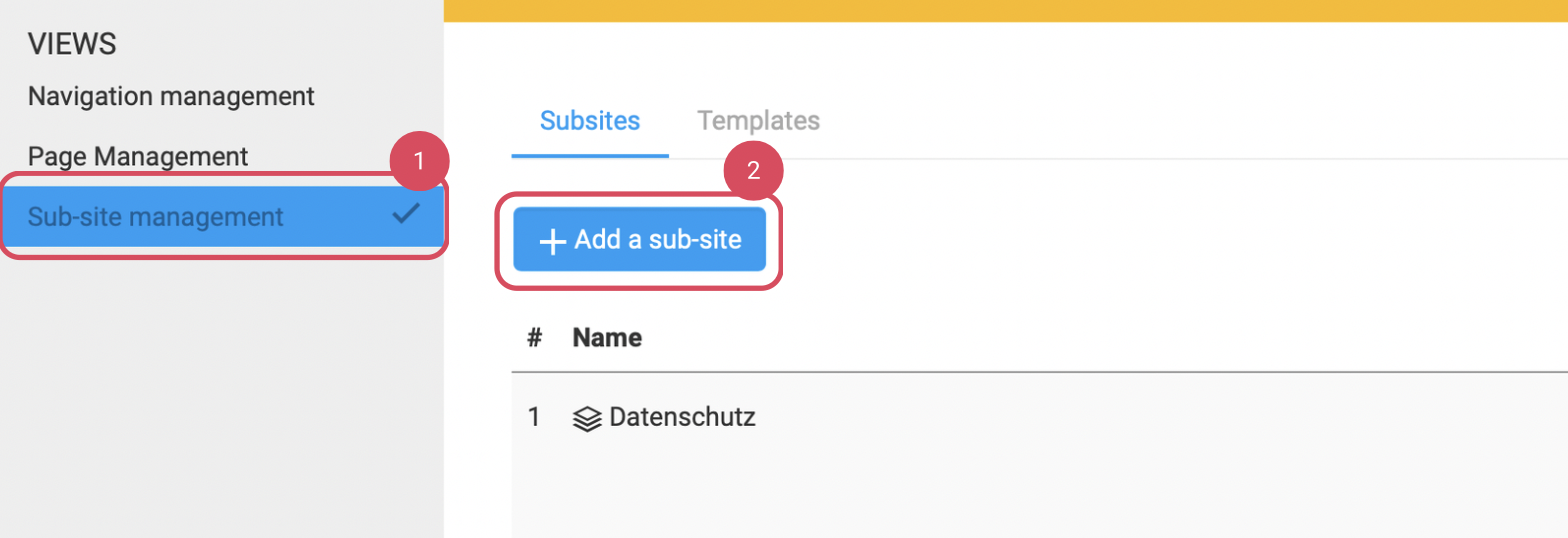
Task: Click the blue underline beneath Subsites tab
Action: click(x=589, y=156)
